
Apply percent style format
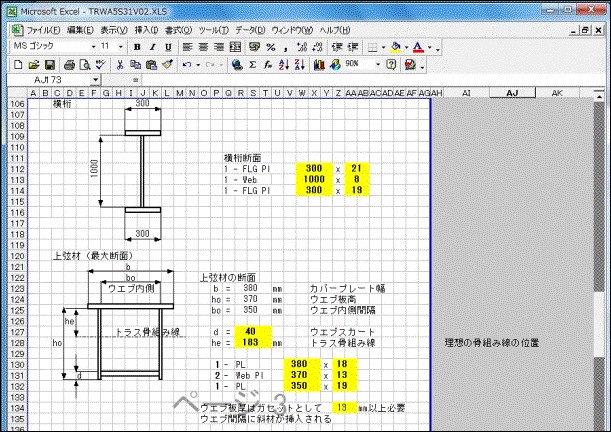click(271, 47)
